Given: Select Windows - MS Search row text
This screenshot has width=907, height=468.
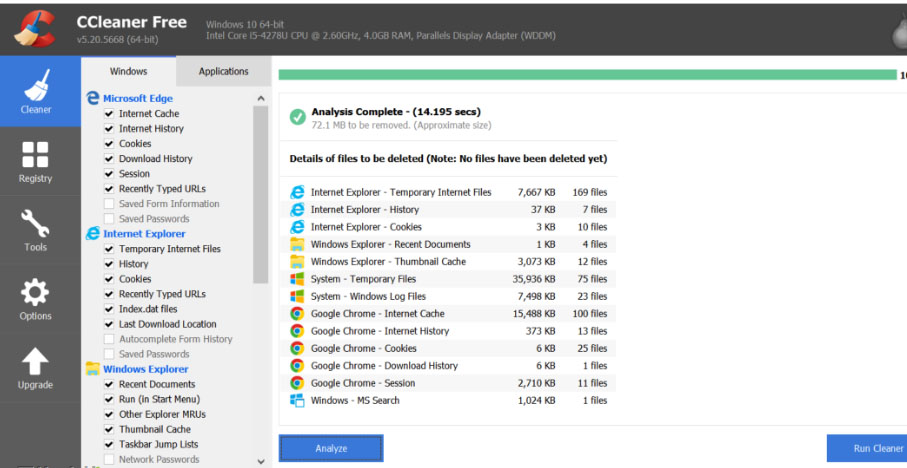Looking at the screenshot, I should 355,400.
